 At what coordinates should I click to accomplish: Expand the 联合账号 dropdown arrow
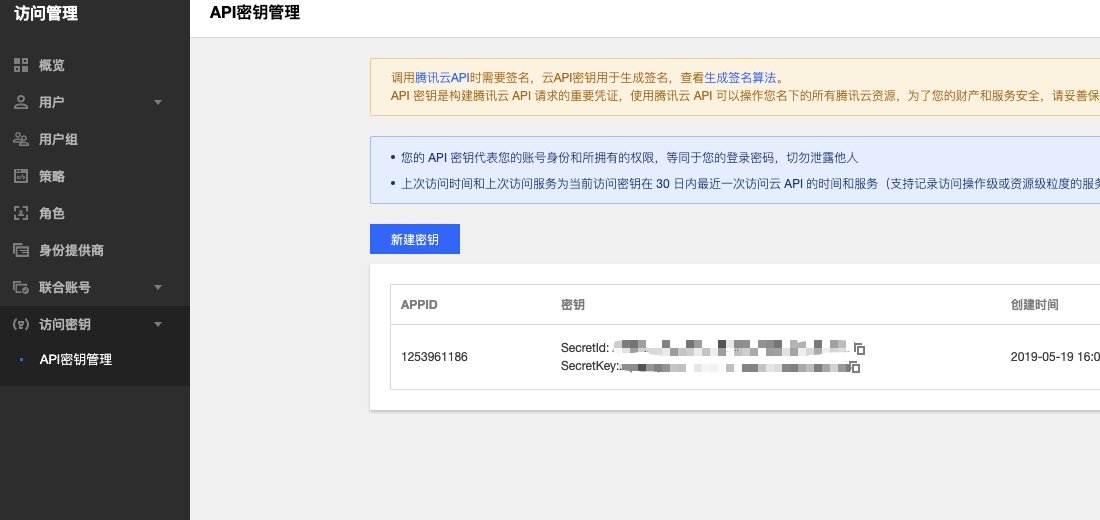tap(158, 287)
